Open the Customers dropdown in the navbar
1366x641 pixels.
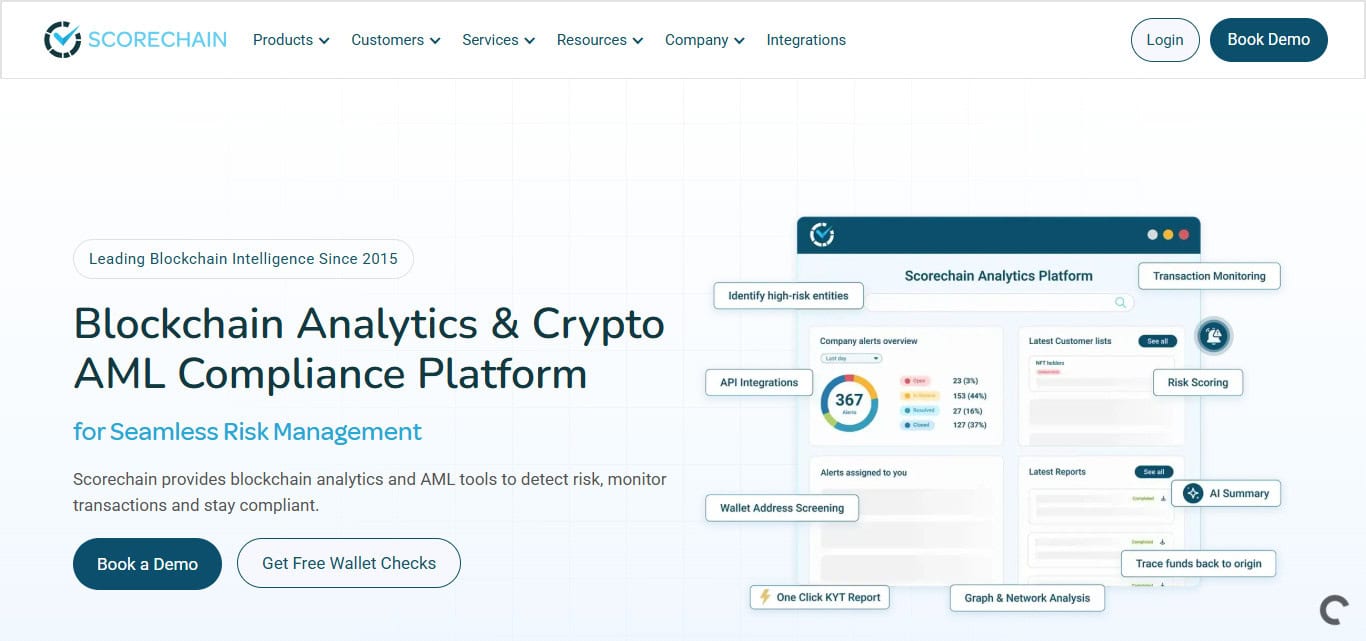395,40
